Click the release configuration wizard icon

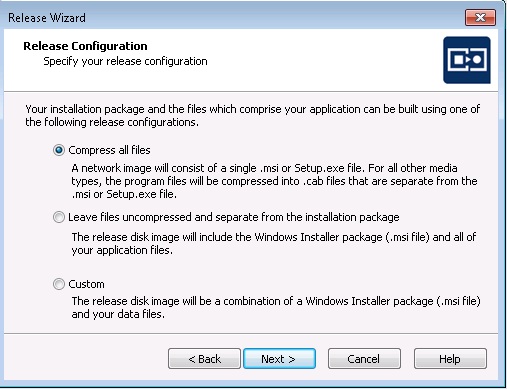click(467, 60)
